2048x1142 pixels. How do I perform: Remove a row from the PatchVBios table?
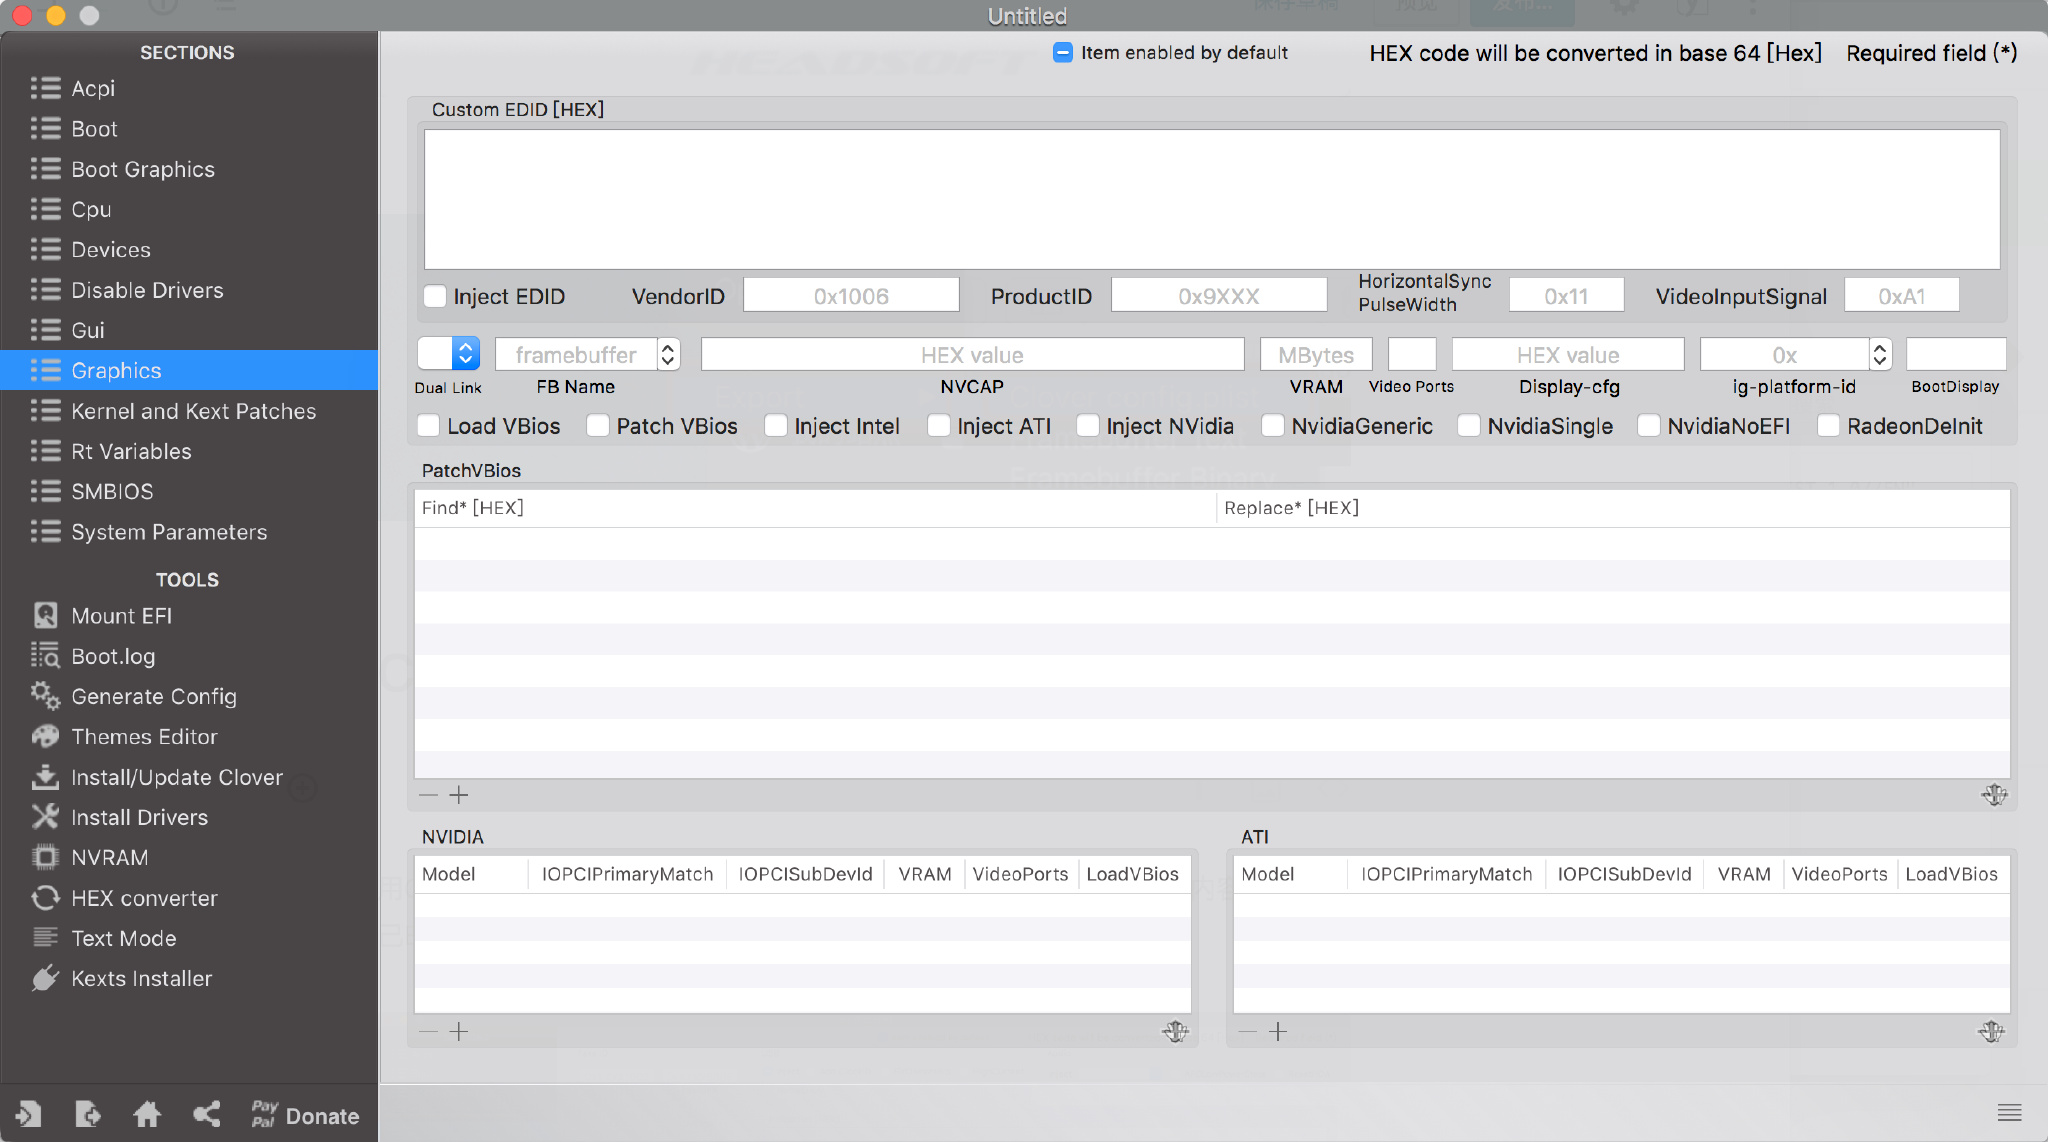point(428,795)
